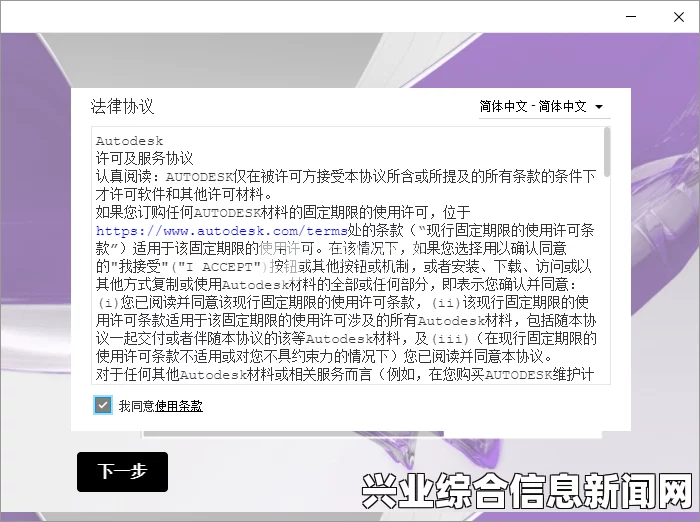Minimize the installer window
Screen dimensions: 700x522
point(631,17)
